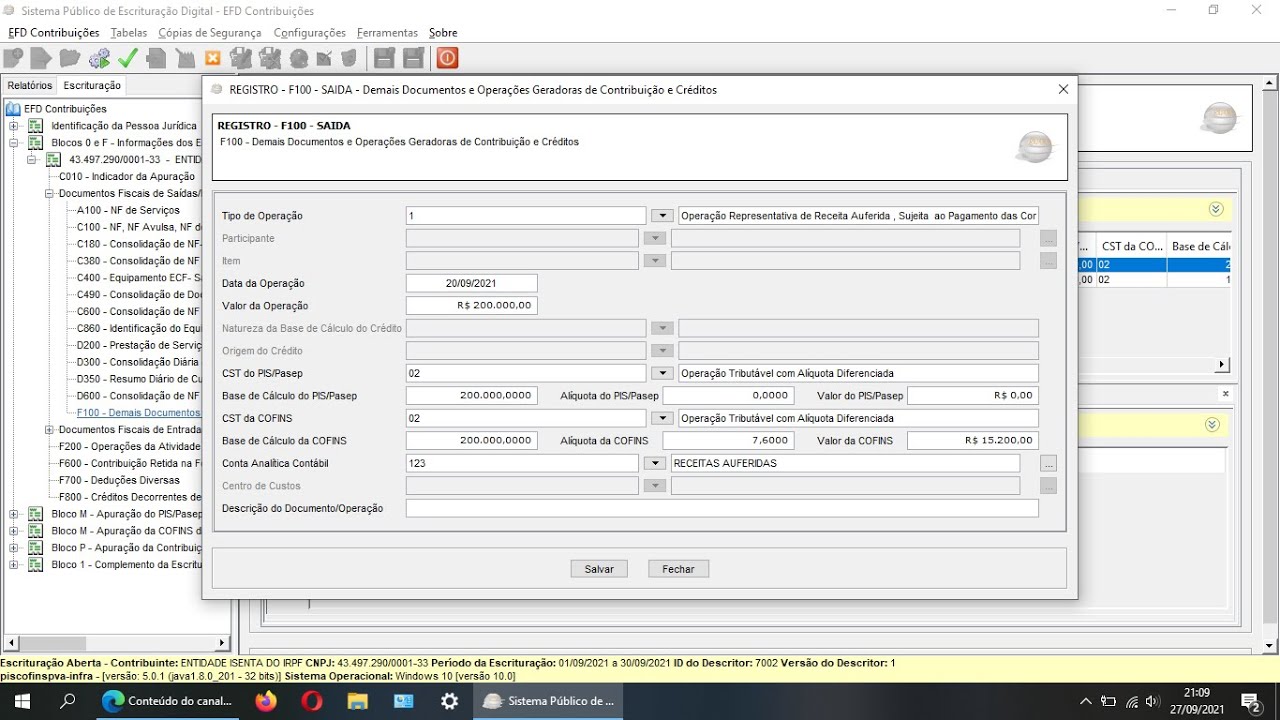Expand Bloco 1 Complemento da Escrituração

[x=13, y=565]
